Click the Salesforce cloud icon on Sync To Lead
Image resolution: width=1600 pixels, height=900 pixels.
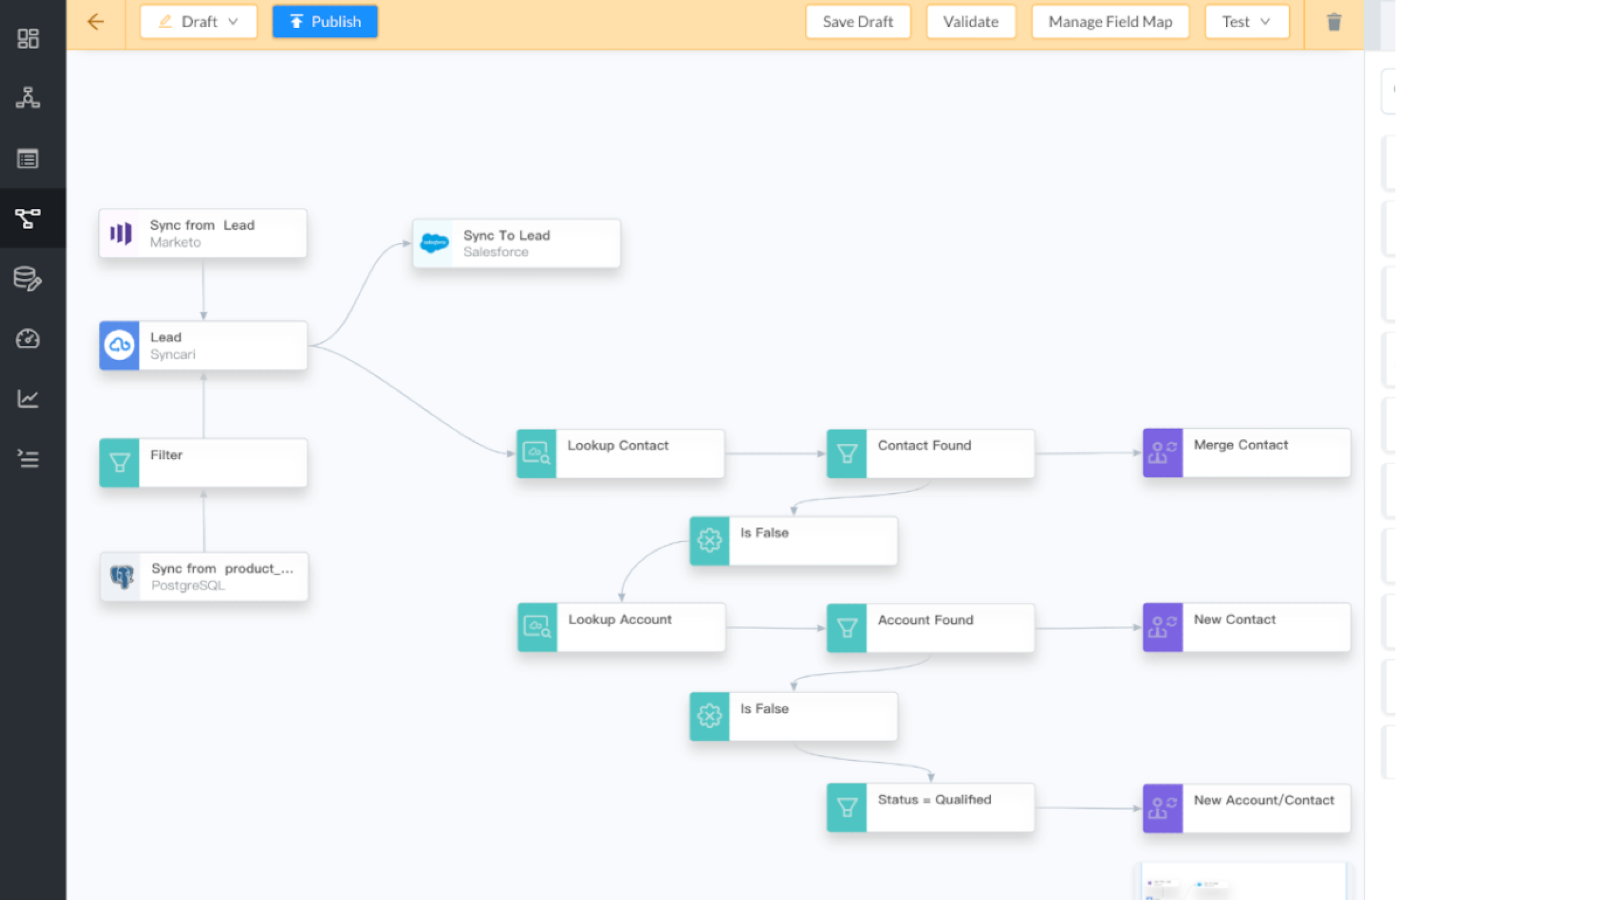click(x=434, y=243)
